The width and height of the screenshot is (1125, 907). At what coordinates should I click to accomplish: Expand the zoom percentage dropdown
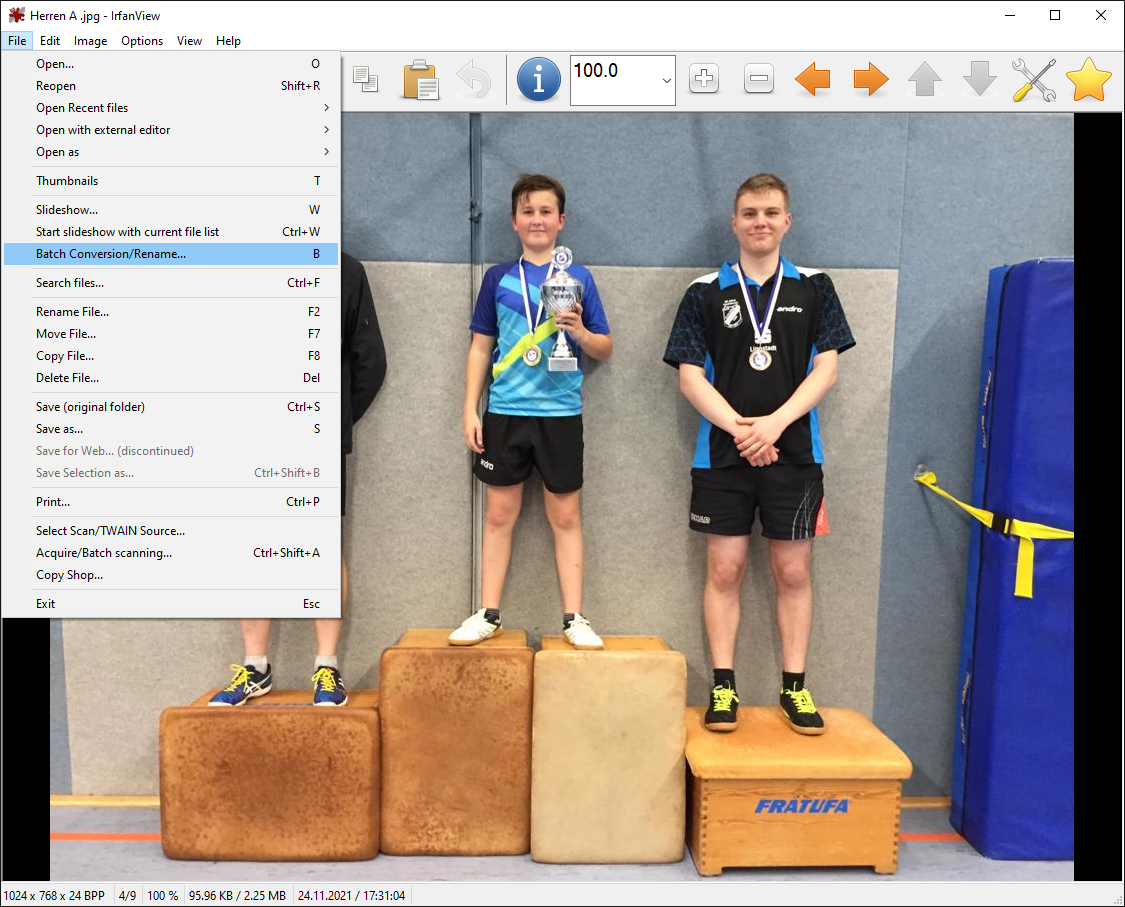666,81
